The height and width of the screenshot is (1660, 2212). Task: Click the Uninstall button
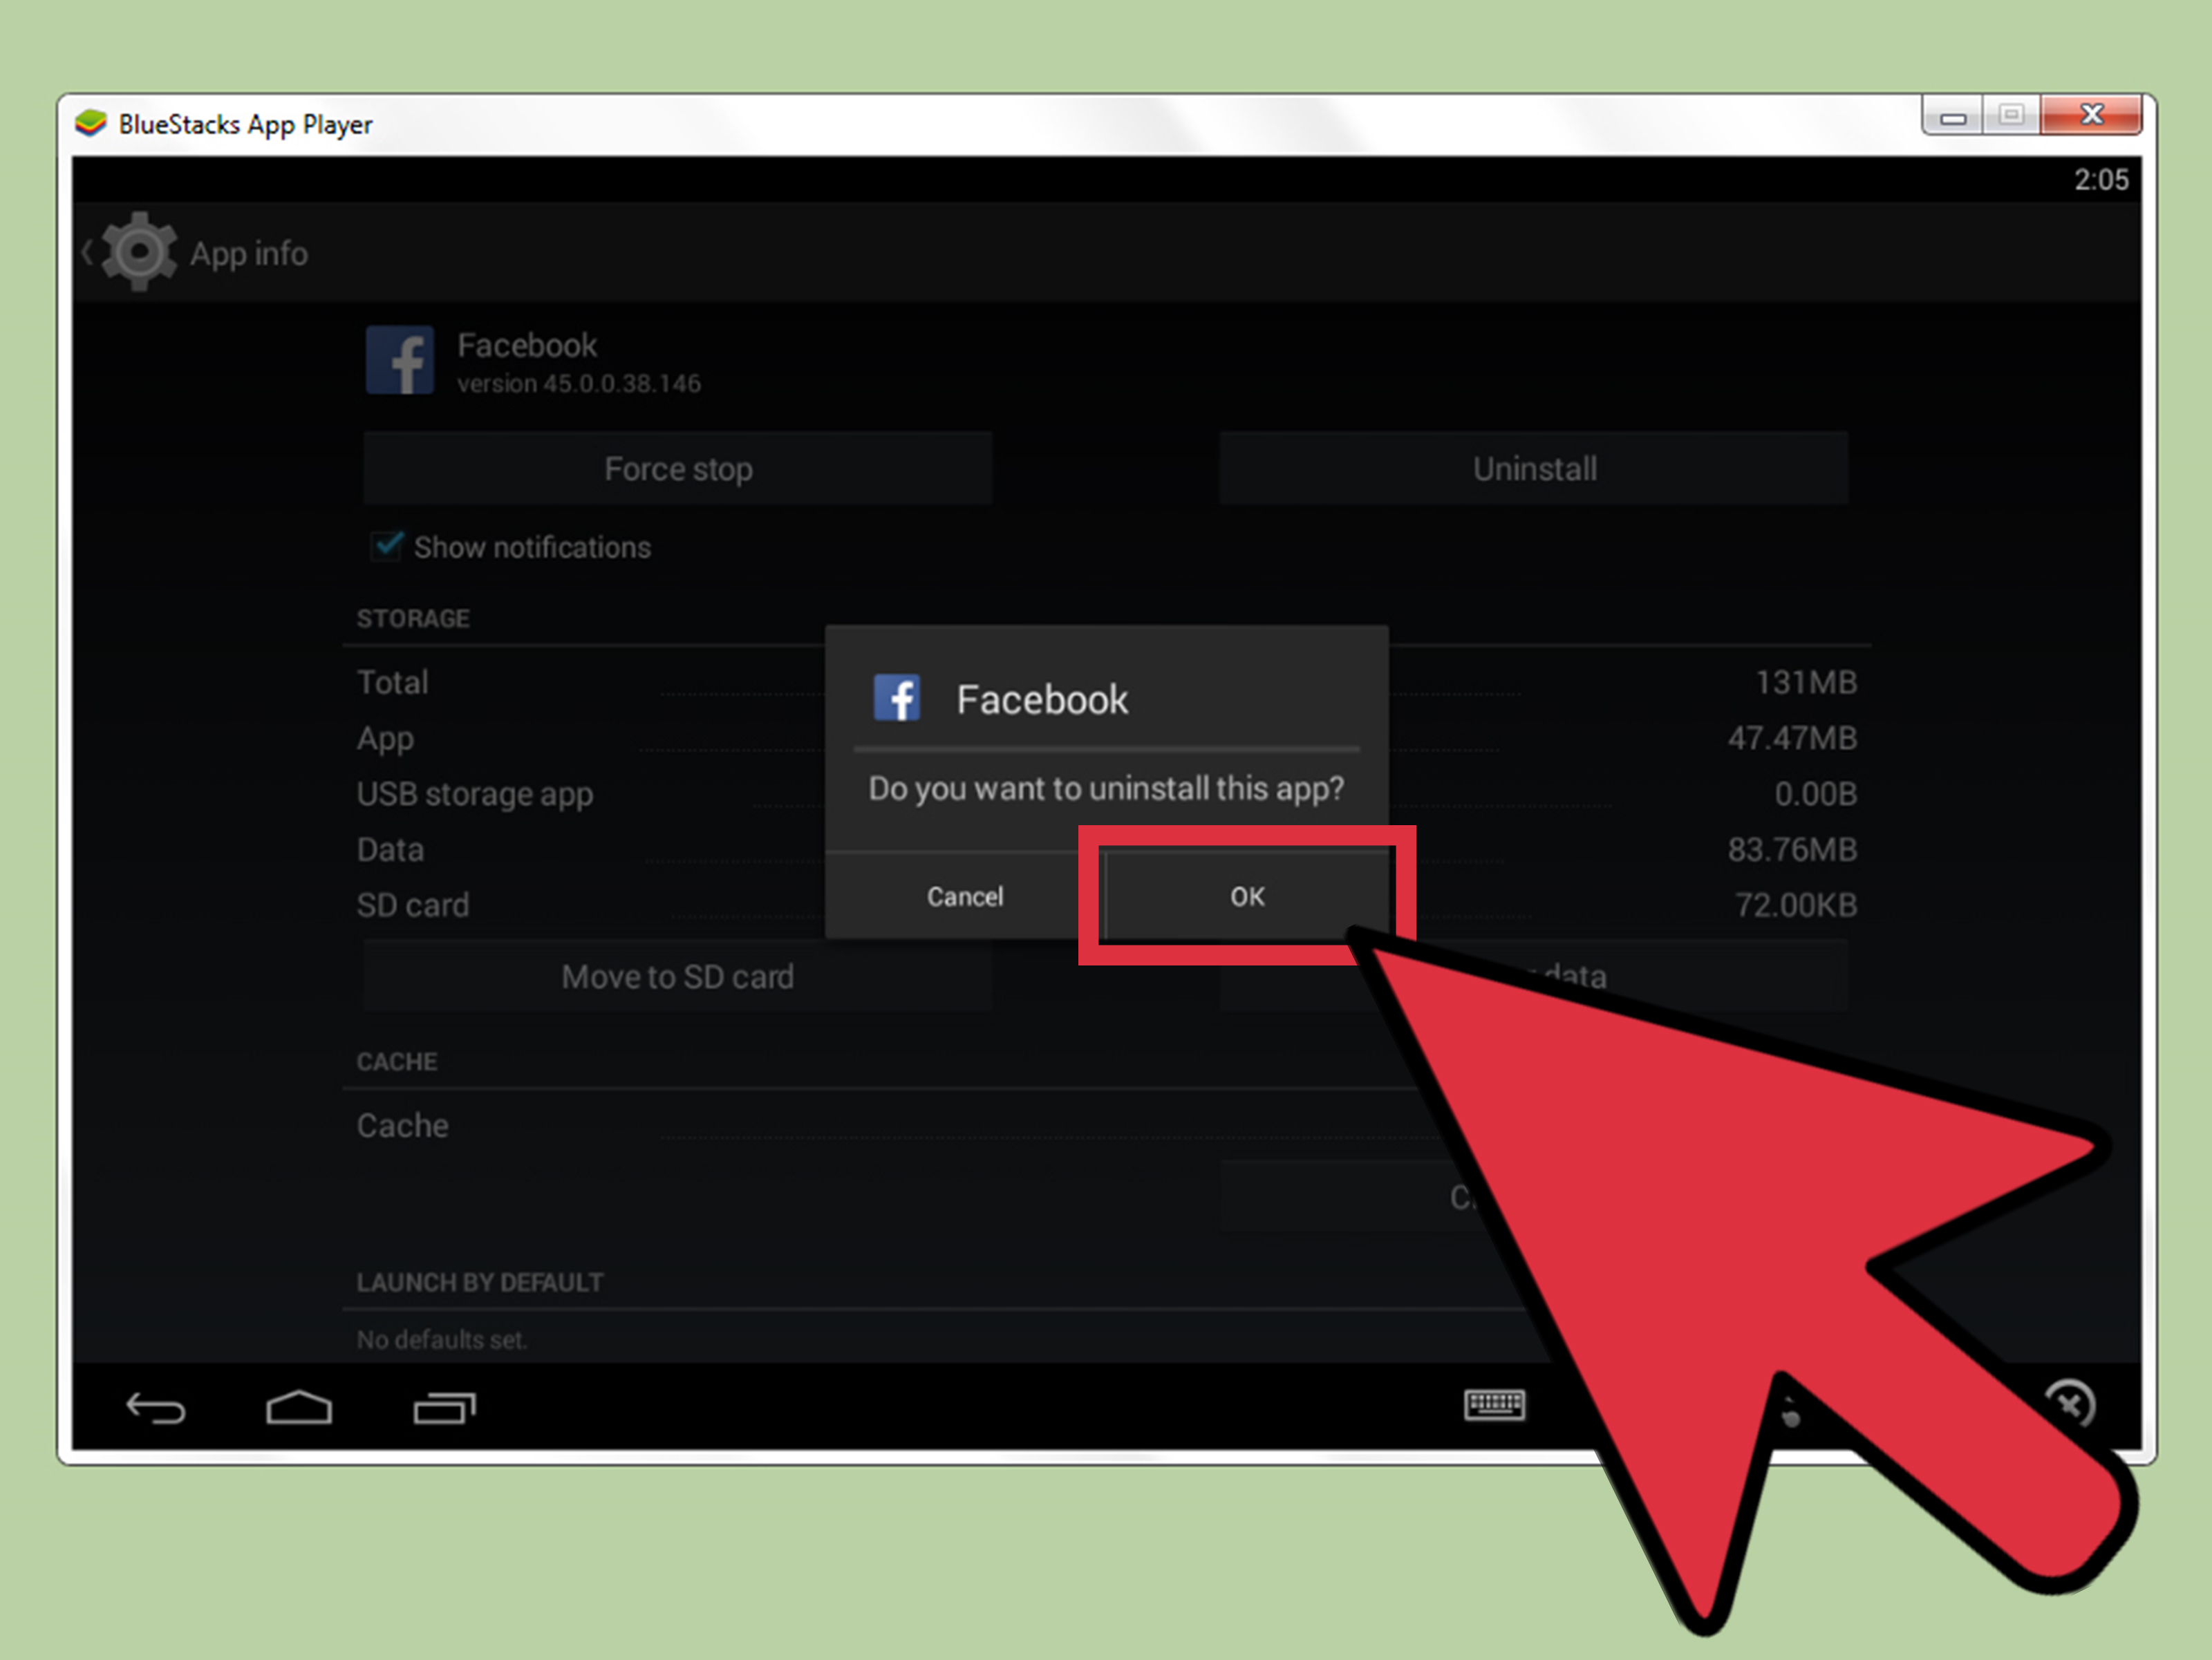coord(1534,468)
